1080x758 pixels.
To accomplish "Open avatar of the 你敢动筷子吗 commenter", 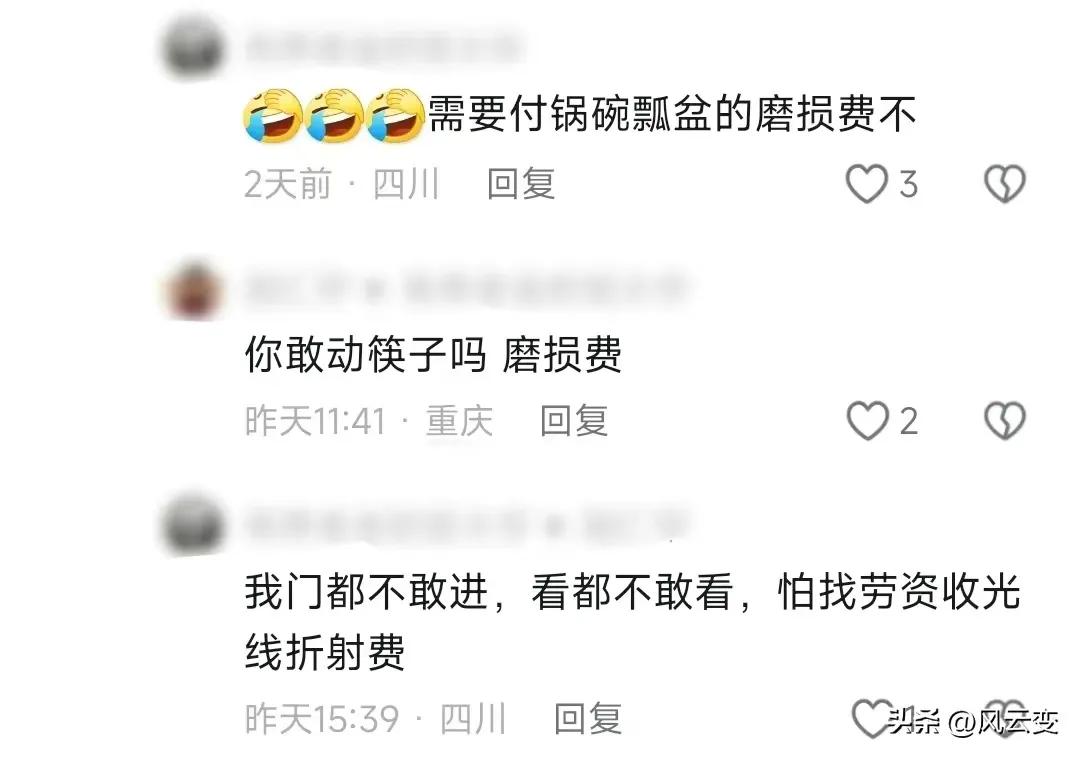I will tap(195, 288).
